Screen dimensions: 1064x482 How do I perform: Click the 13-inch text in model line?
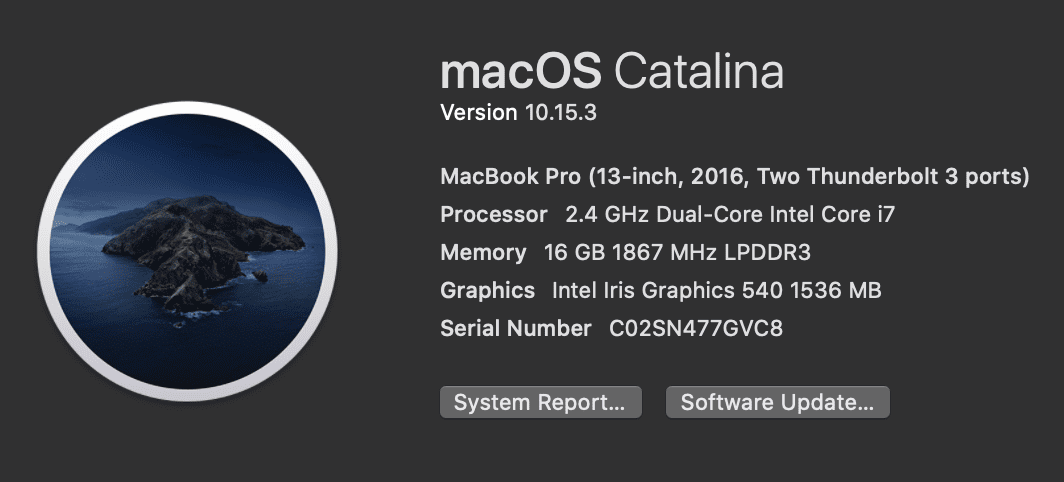[639, 177]
